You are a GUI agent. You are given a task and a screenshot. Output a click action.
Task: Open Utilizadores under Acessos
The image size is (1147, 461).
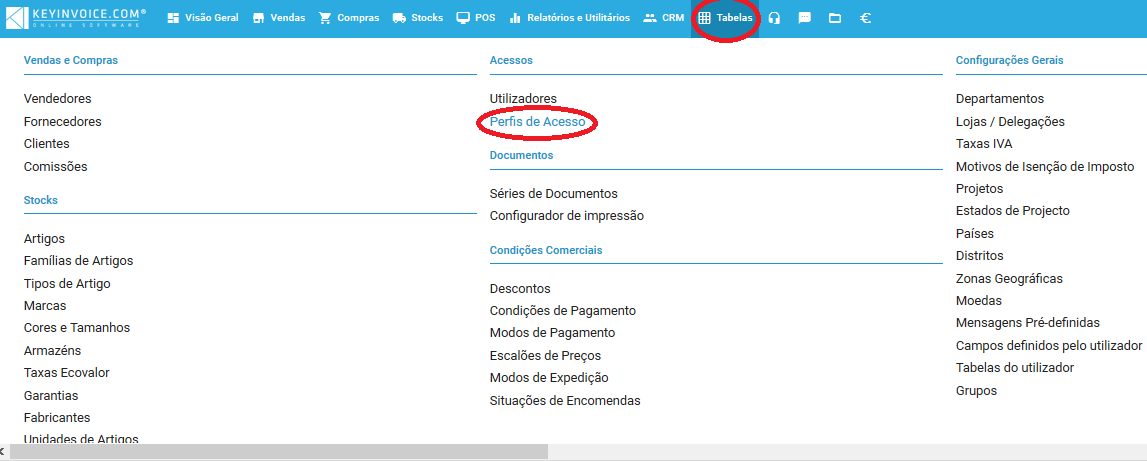[523, 99]
